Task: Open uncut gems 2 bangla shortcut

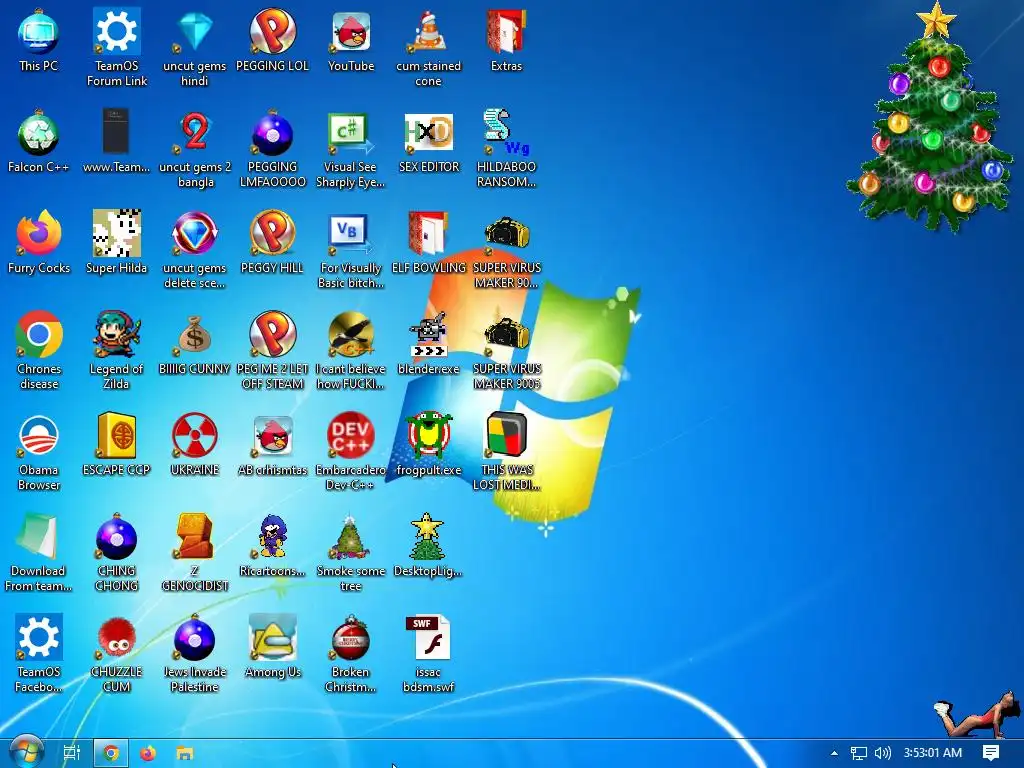Action: [195, 149]
